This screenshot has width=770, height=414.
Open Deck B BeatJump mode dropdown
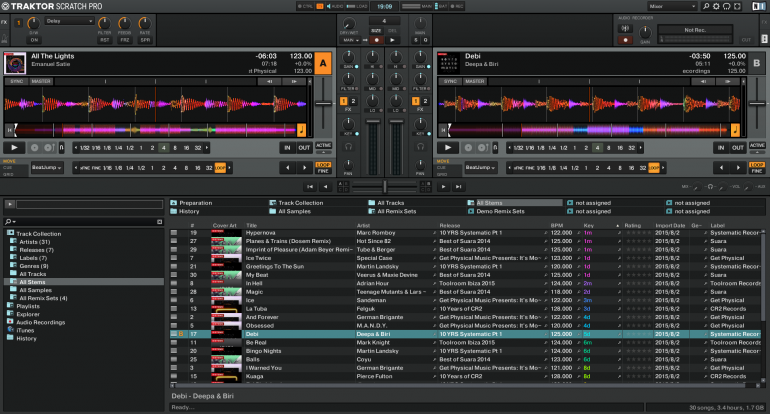(480, 168)
